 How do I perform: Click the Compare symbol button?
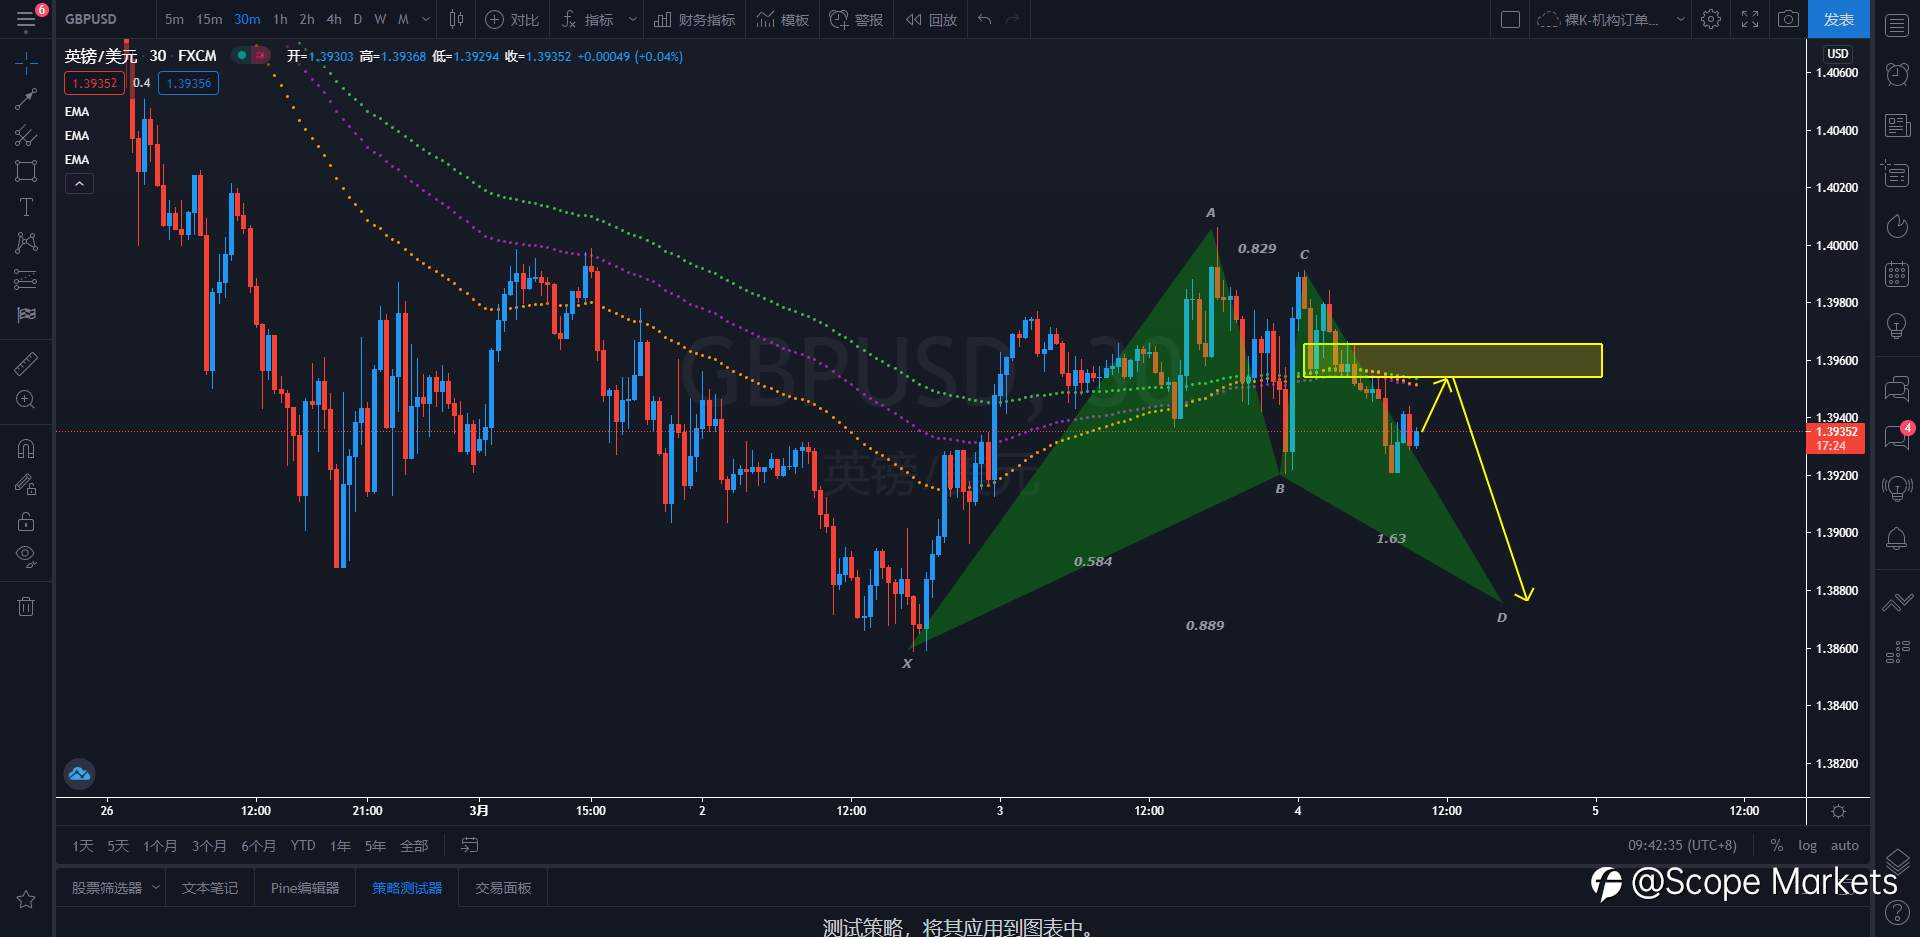[512, 19]
